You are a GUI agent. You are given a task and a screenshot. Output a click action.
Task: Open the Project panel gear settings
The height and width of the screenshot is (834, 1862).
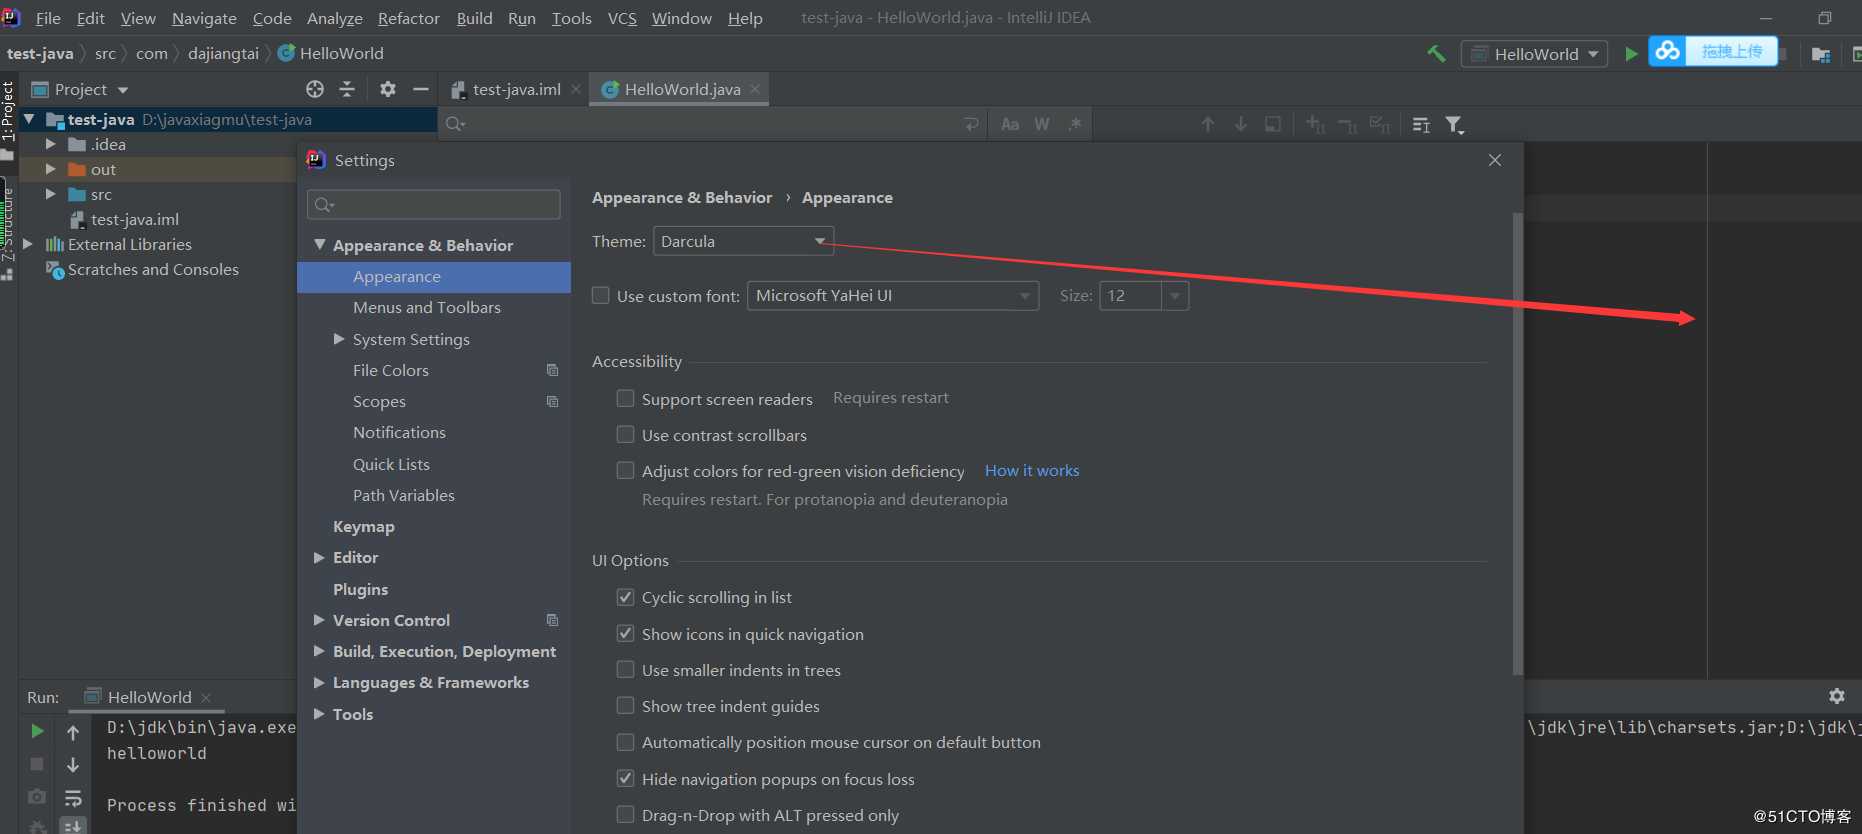[388, 89]
